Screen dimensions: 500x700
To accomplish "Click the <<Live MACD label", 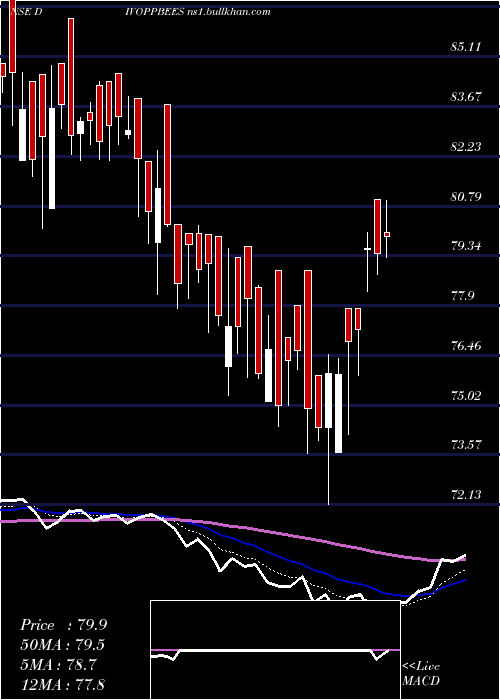I will [x=421, y=674].
